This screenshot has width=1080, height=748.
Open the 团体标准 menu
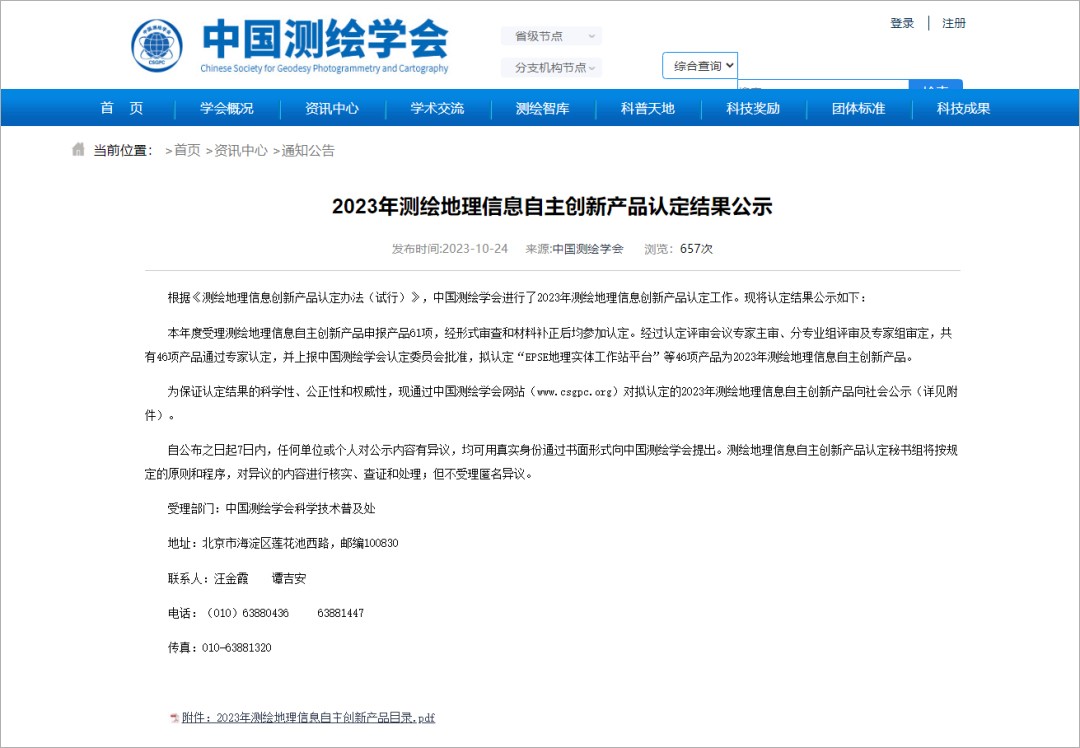857,107
